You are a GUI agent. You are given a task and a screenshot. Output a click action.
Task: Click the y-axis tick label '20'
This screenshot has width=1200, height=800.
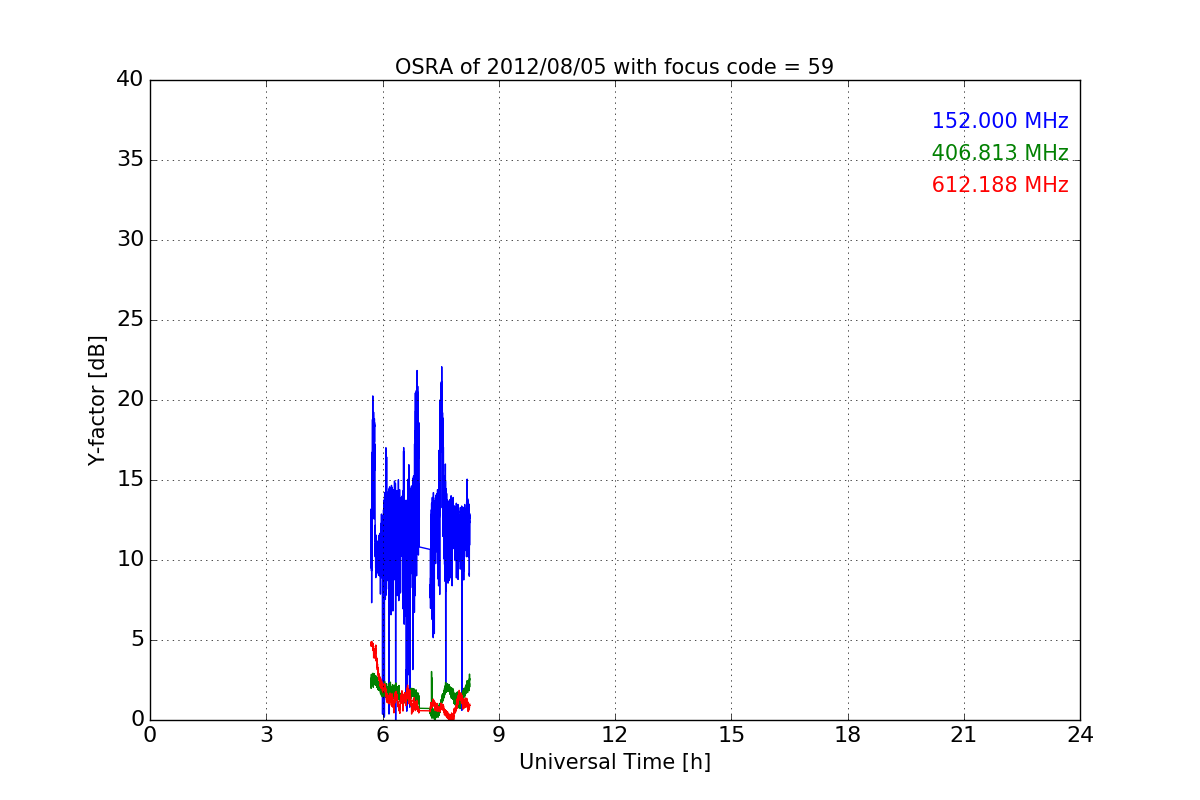130,400
